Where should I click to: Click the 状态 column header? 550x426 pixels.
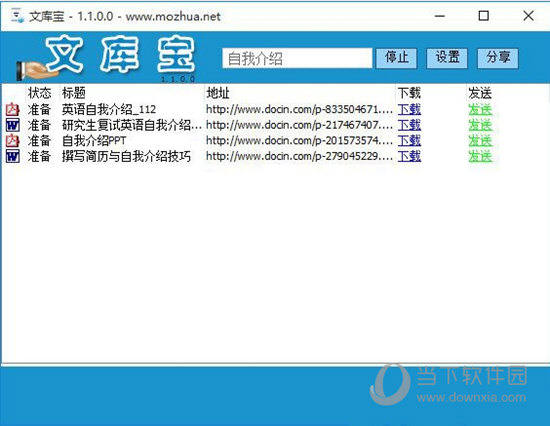point(39,93)
